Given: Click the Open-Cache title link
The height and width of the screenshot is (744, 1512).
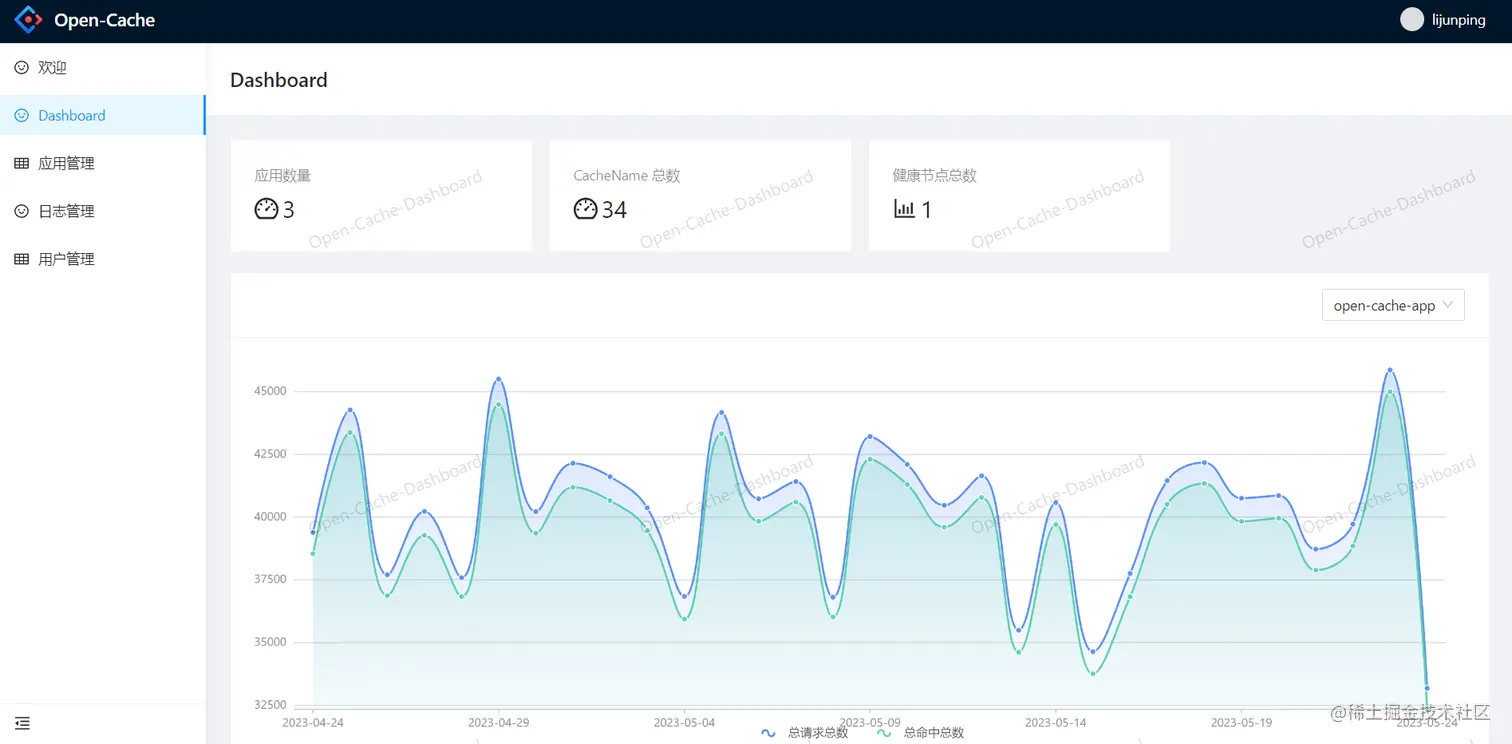Looking at the screenshot, I should click(105, 20).
